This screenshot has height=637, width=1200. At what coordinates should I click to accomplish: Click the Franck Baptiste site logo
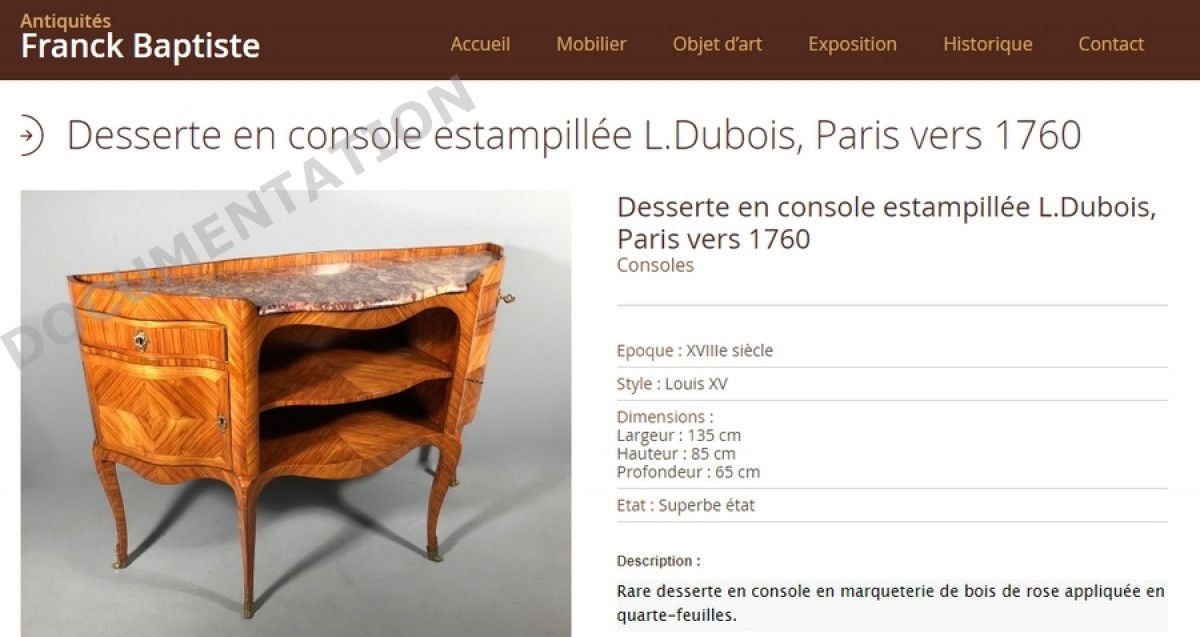[140, 47]
